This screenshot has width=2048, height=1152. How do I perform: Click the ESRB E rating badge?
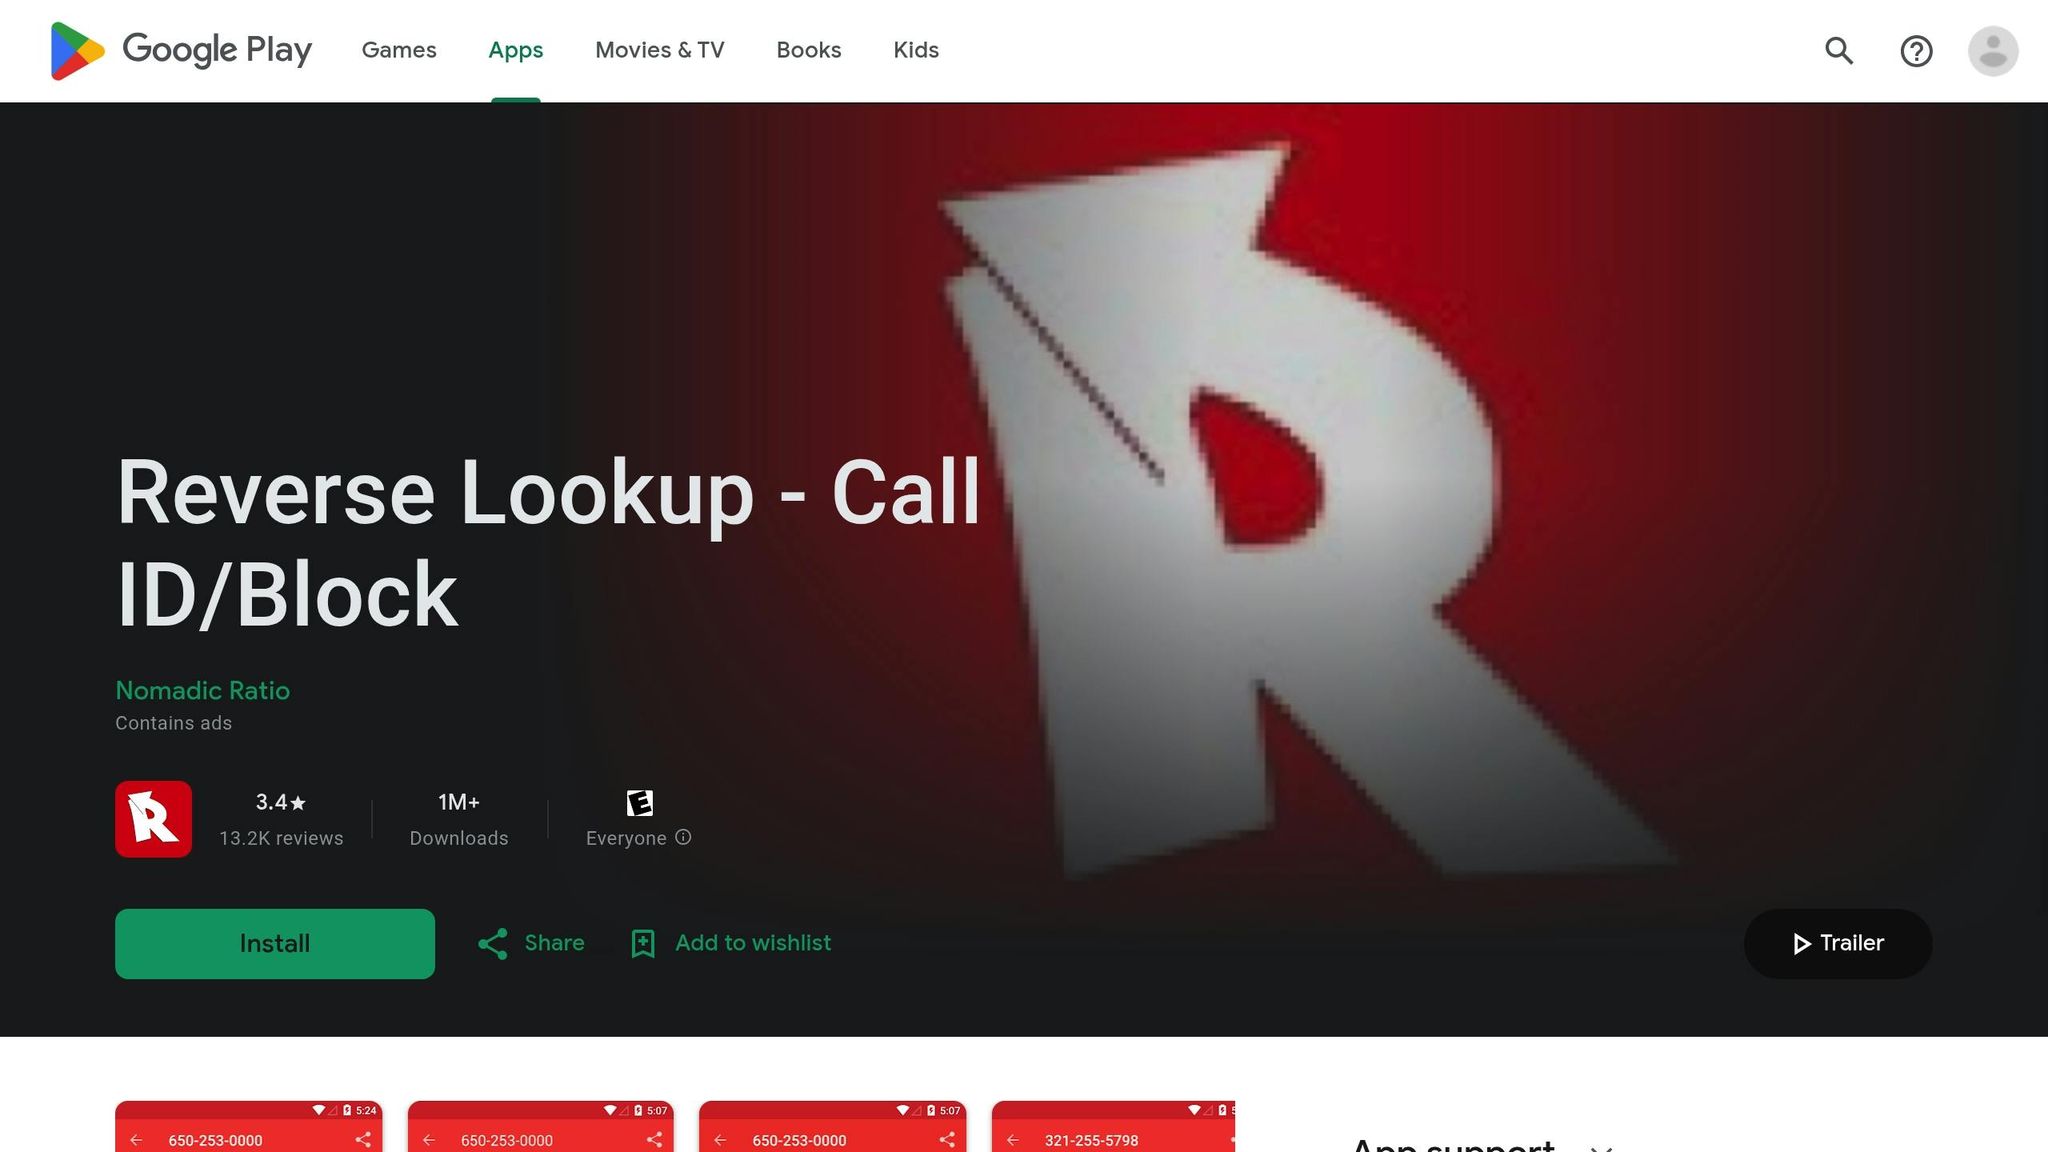(x=639, y=803)
